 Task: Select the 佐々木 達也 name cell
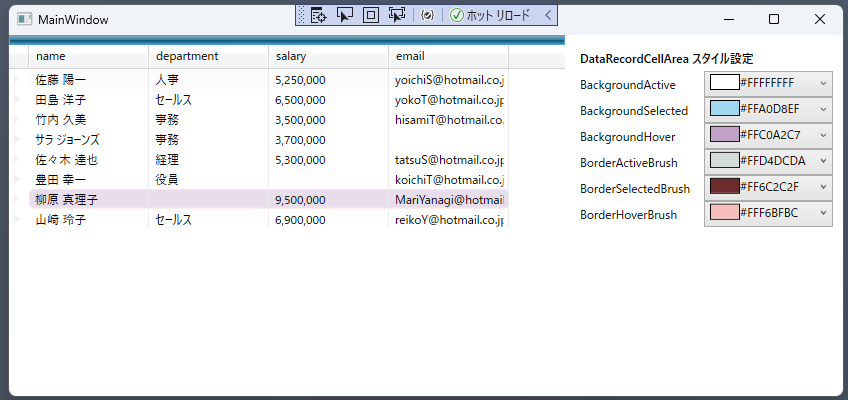point(89,160)
